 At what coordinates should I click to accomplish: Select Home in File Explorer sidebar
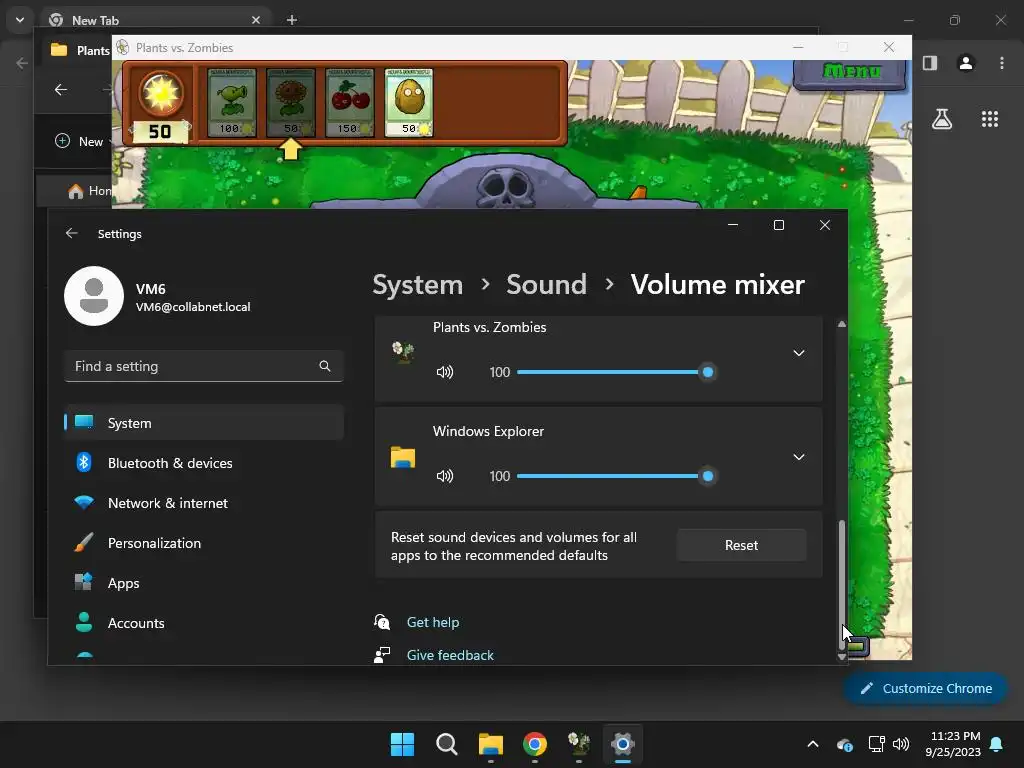89,191
